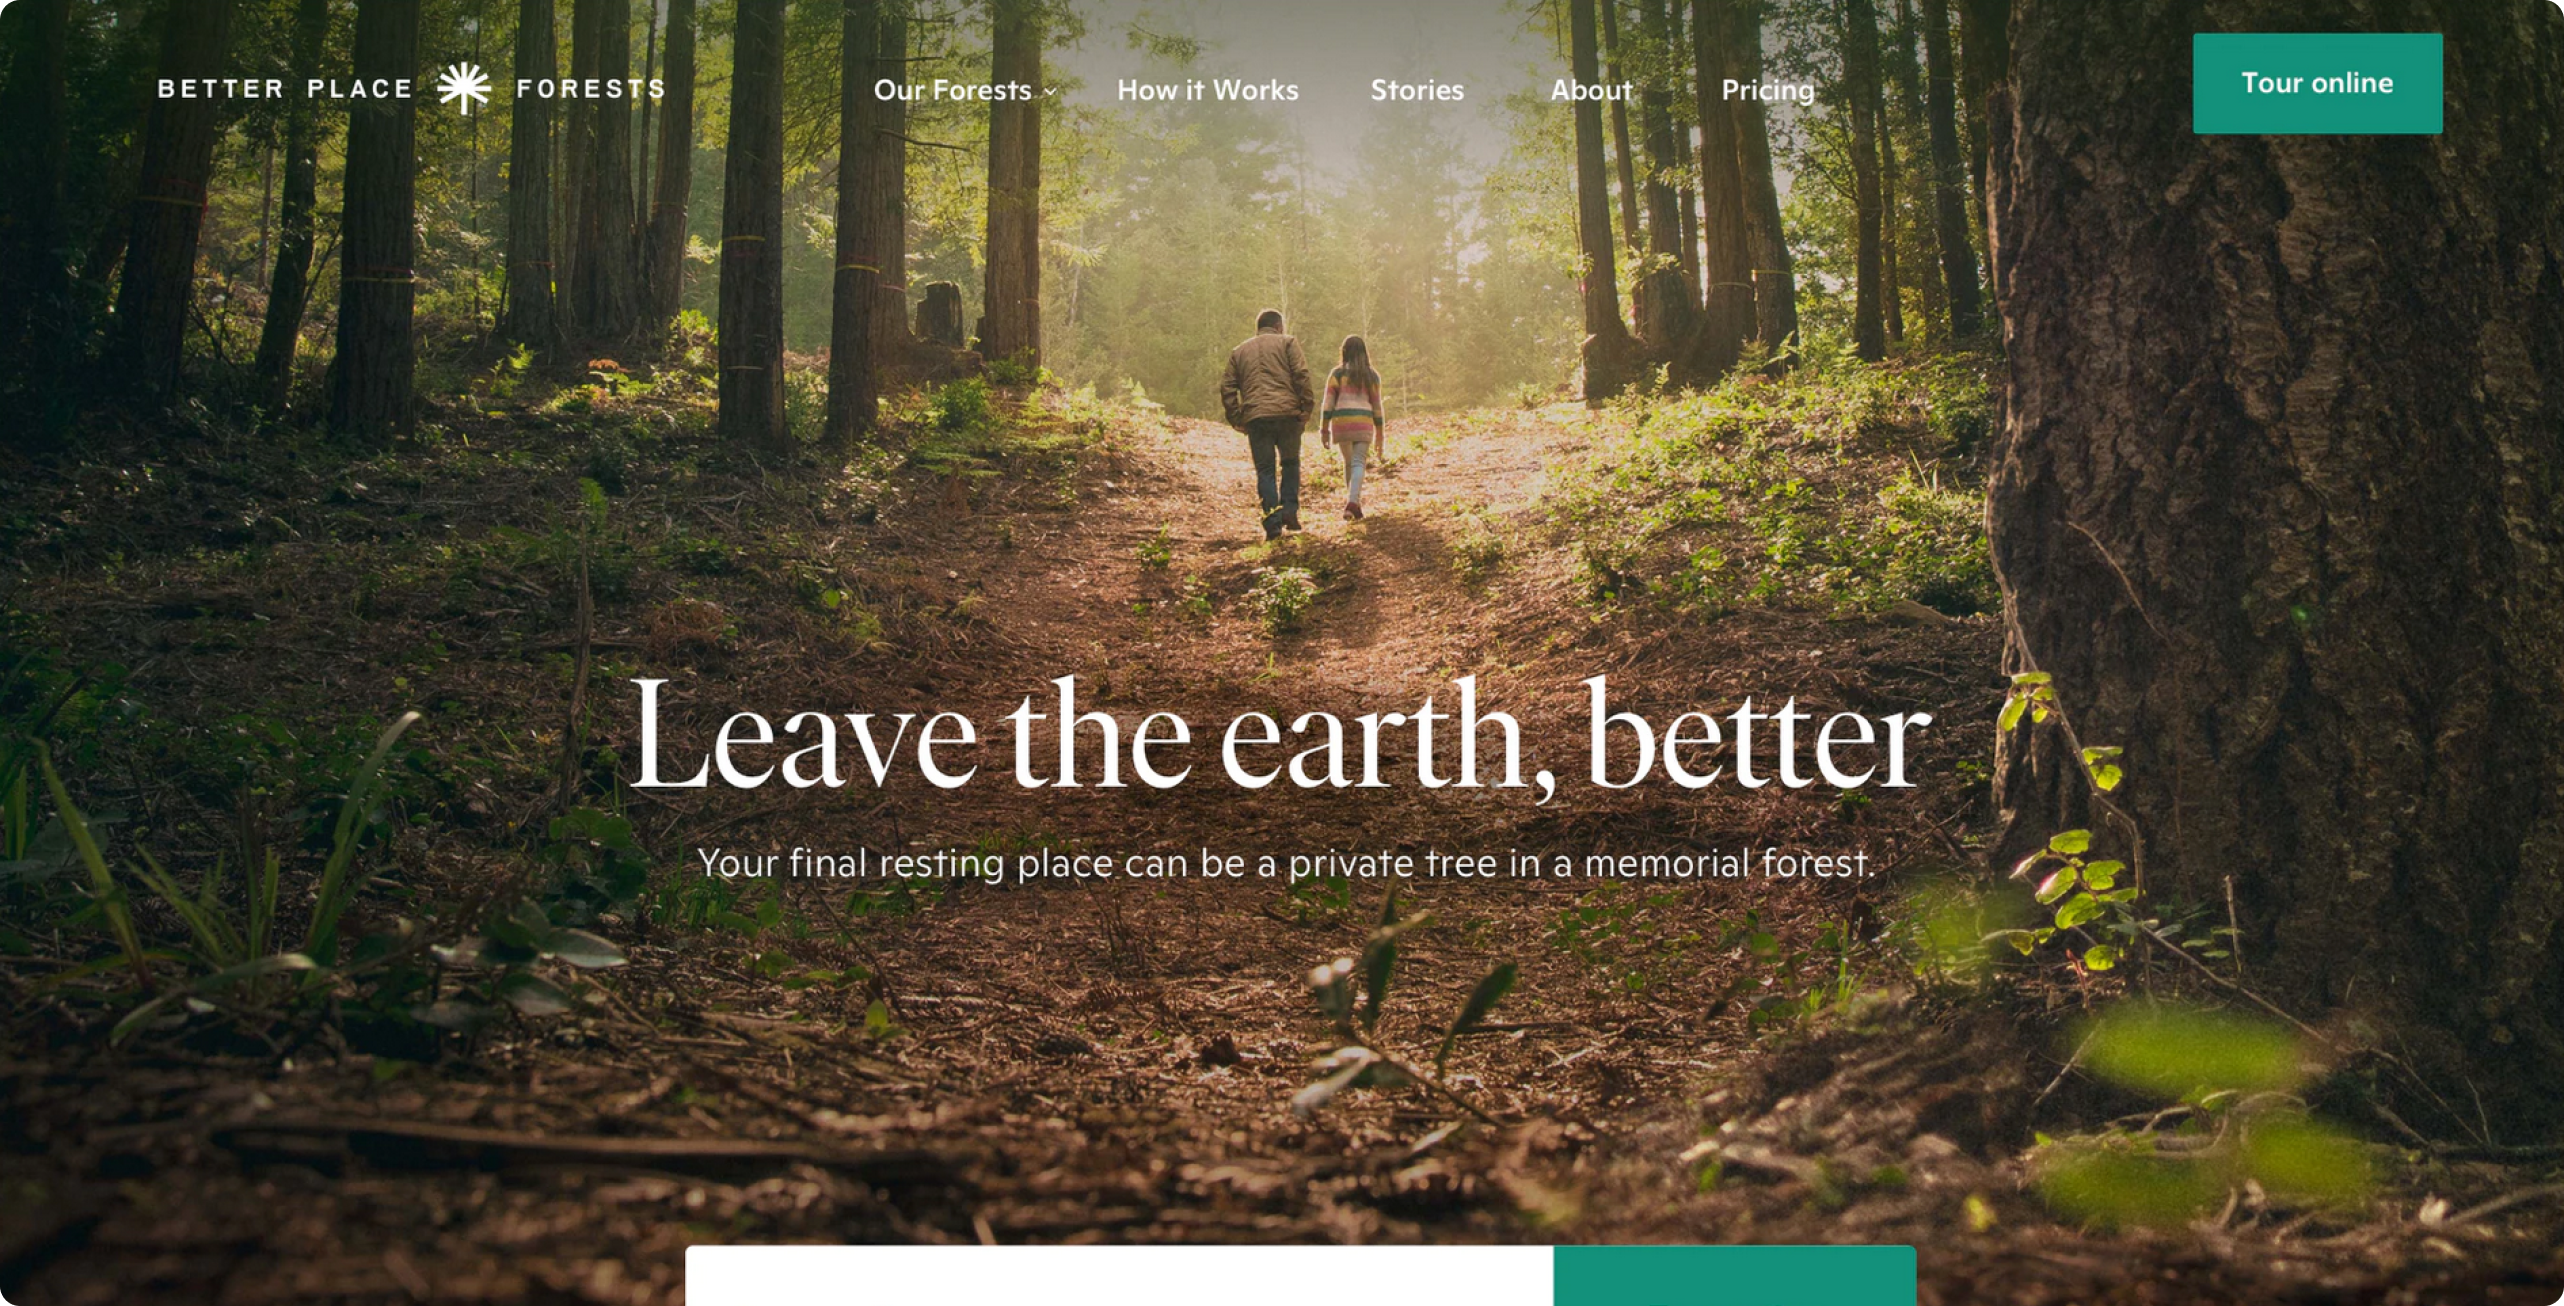The width and height of the screenshot is (2564, 1306).
Task: Click the final resting place subtitle text
Action: [x=1286, y=863]
